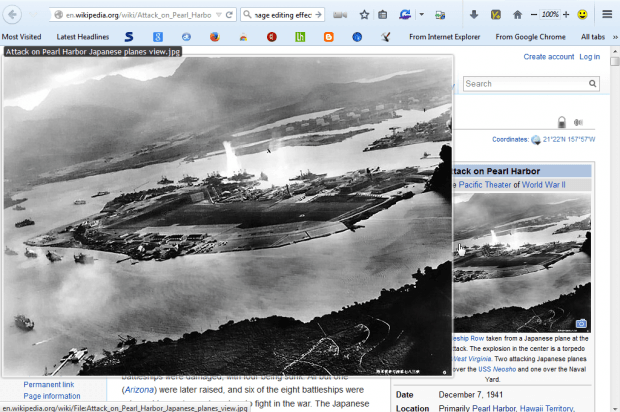This screenshot has width=620, height=412.
Task: Bookmark this page with the star icon
Action: [x=364, y=15]
